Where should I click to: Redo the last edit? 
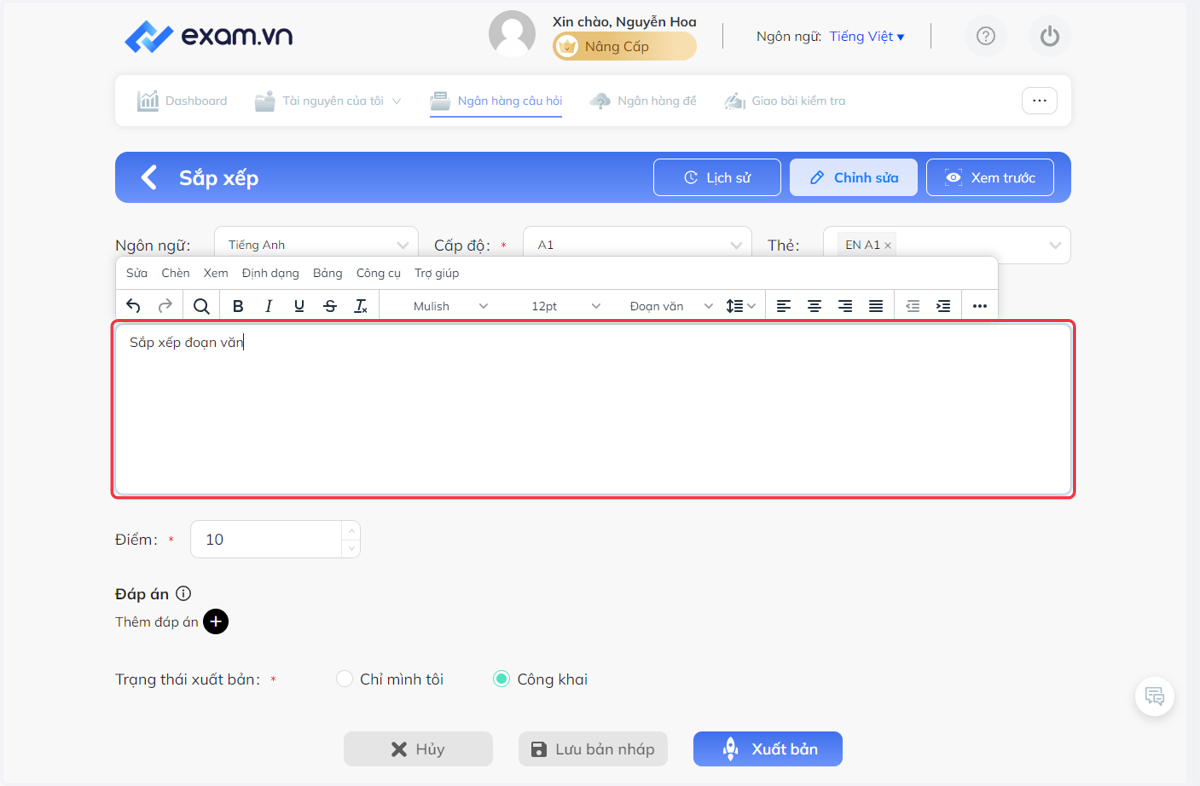165,306
